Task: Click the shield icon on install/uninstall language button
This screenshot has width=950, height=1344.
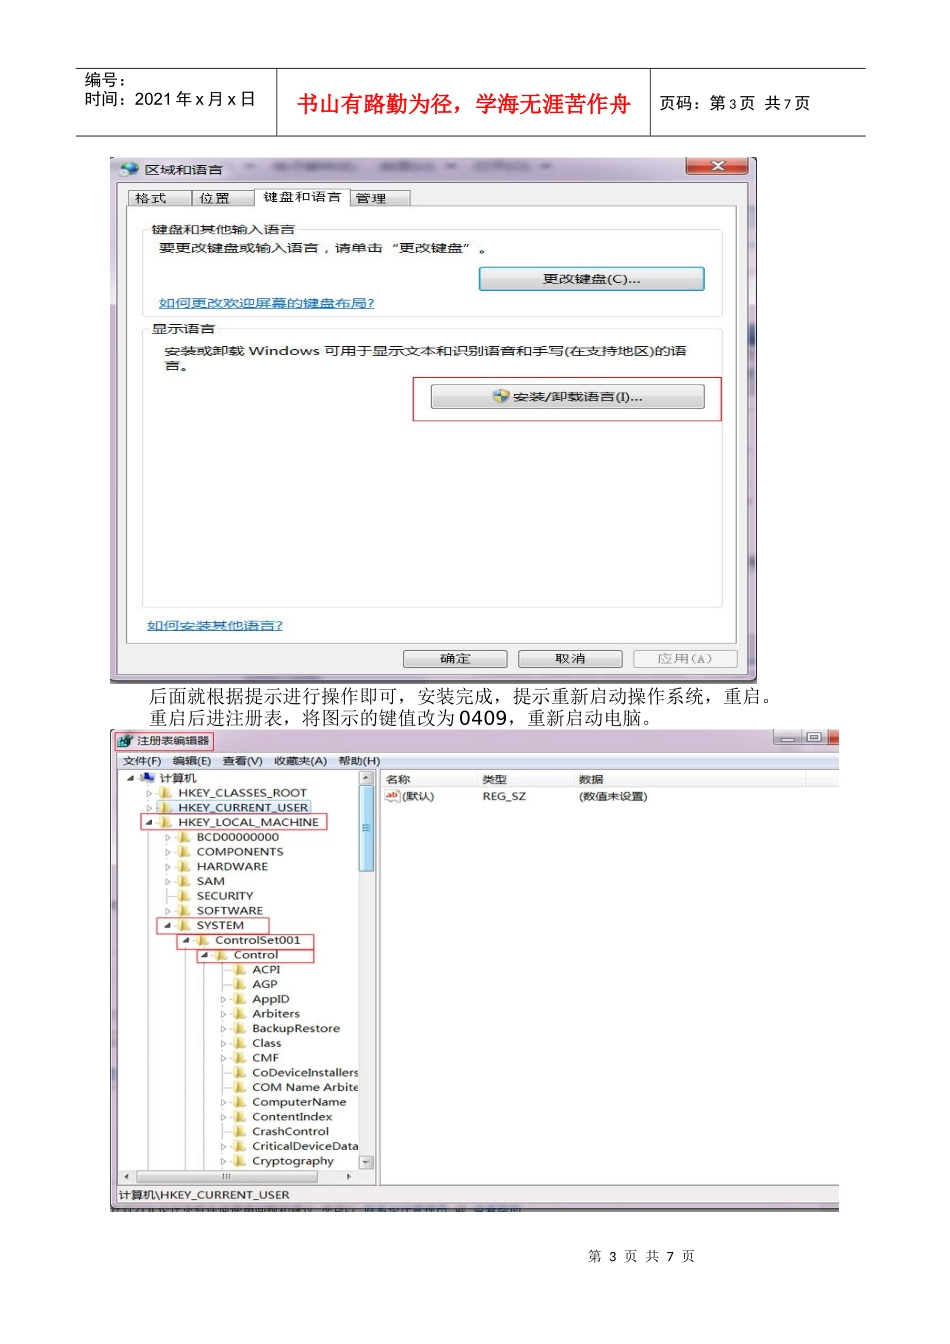Action: tap(501, 396)
